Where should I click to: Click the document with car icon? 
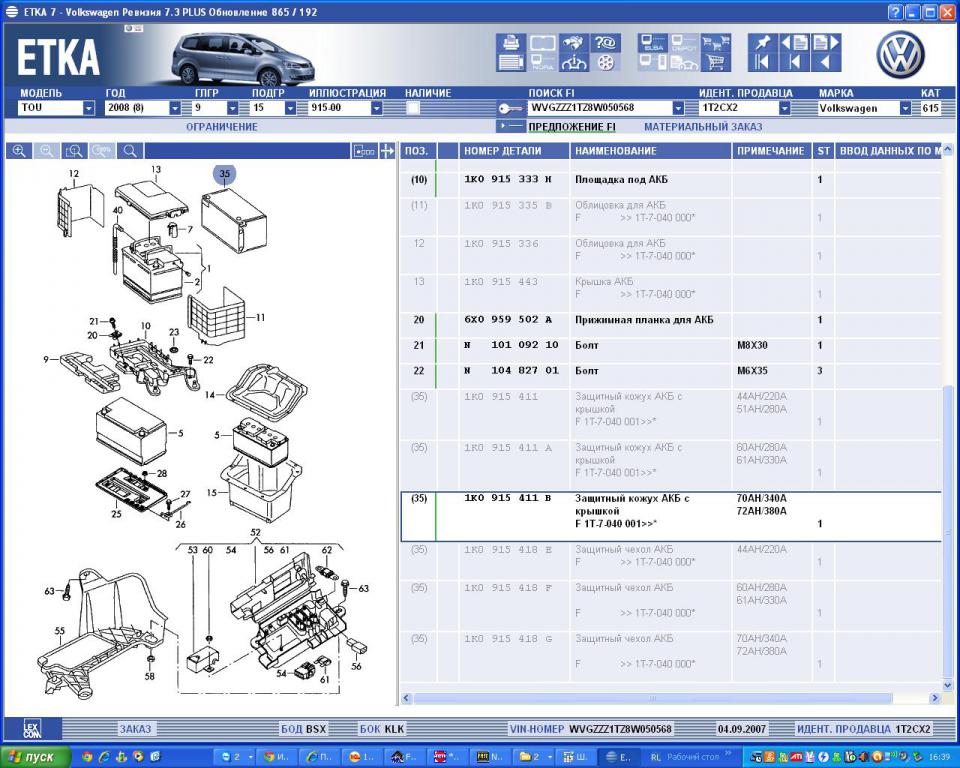[684, 62]
